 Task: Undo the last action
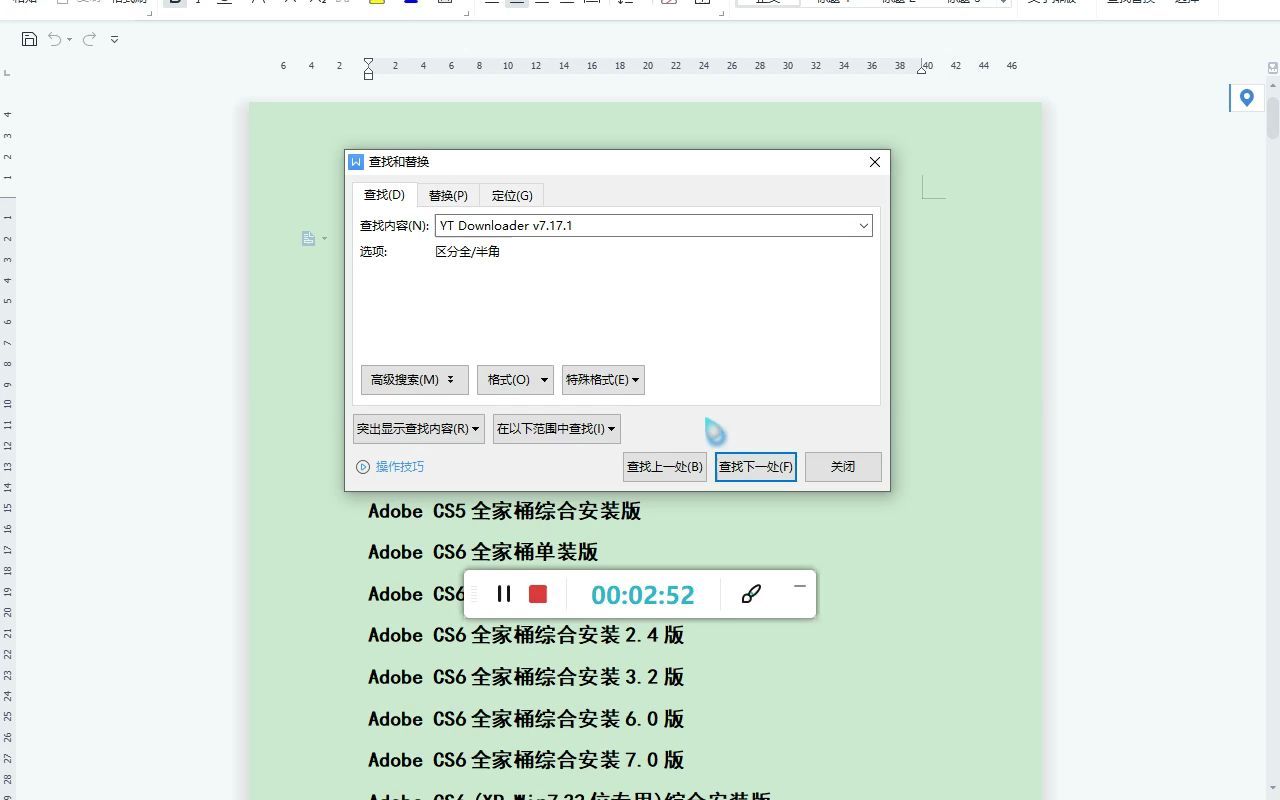(54, 38)
